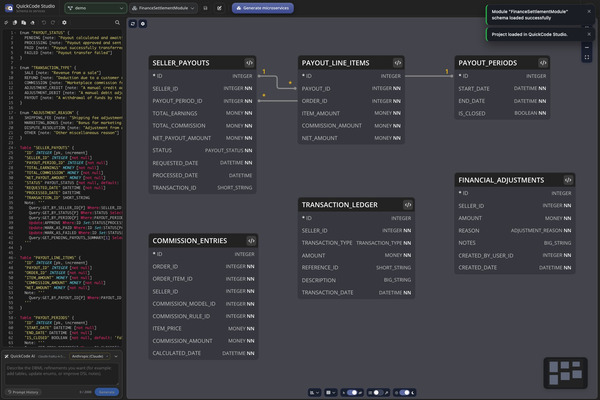Open Anthropic (Claude) provider dropdown
The height and width of the screenshot is (400, 600).
coord(90,356)
